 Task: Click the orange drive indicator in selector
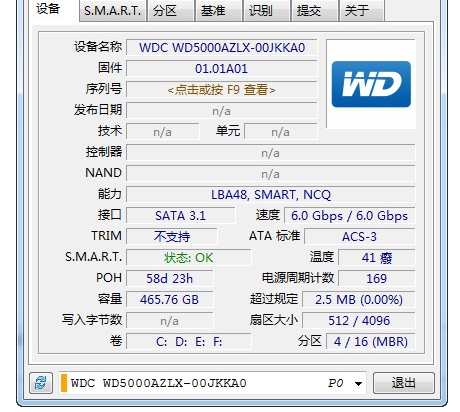[64, 383]
